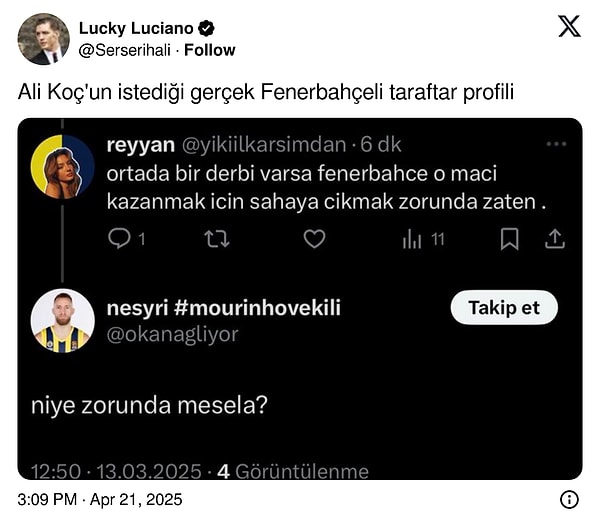
Task: Click the verified badge next to Lucky Luciano
Action: pyautogui.click(x=206, y=28)
